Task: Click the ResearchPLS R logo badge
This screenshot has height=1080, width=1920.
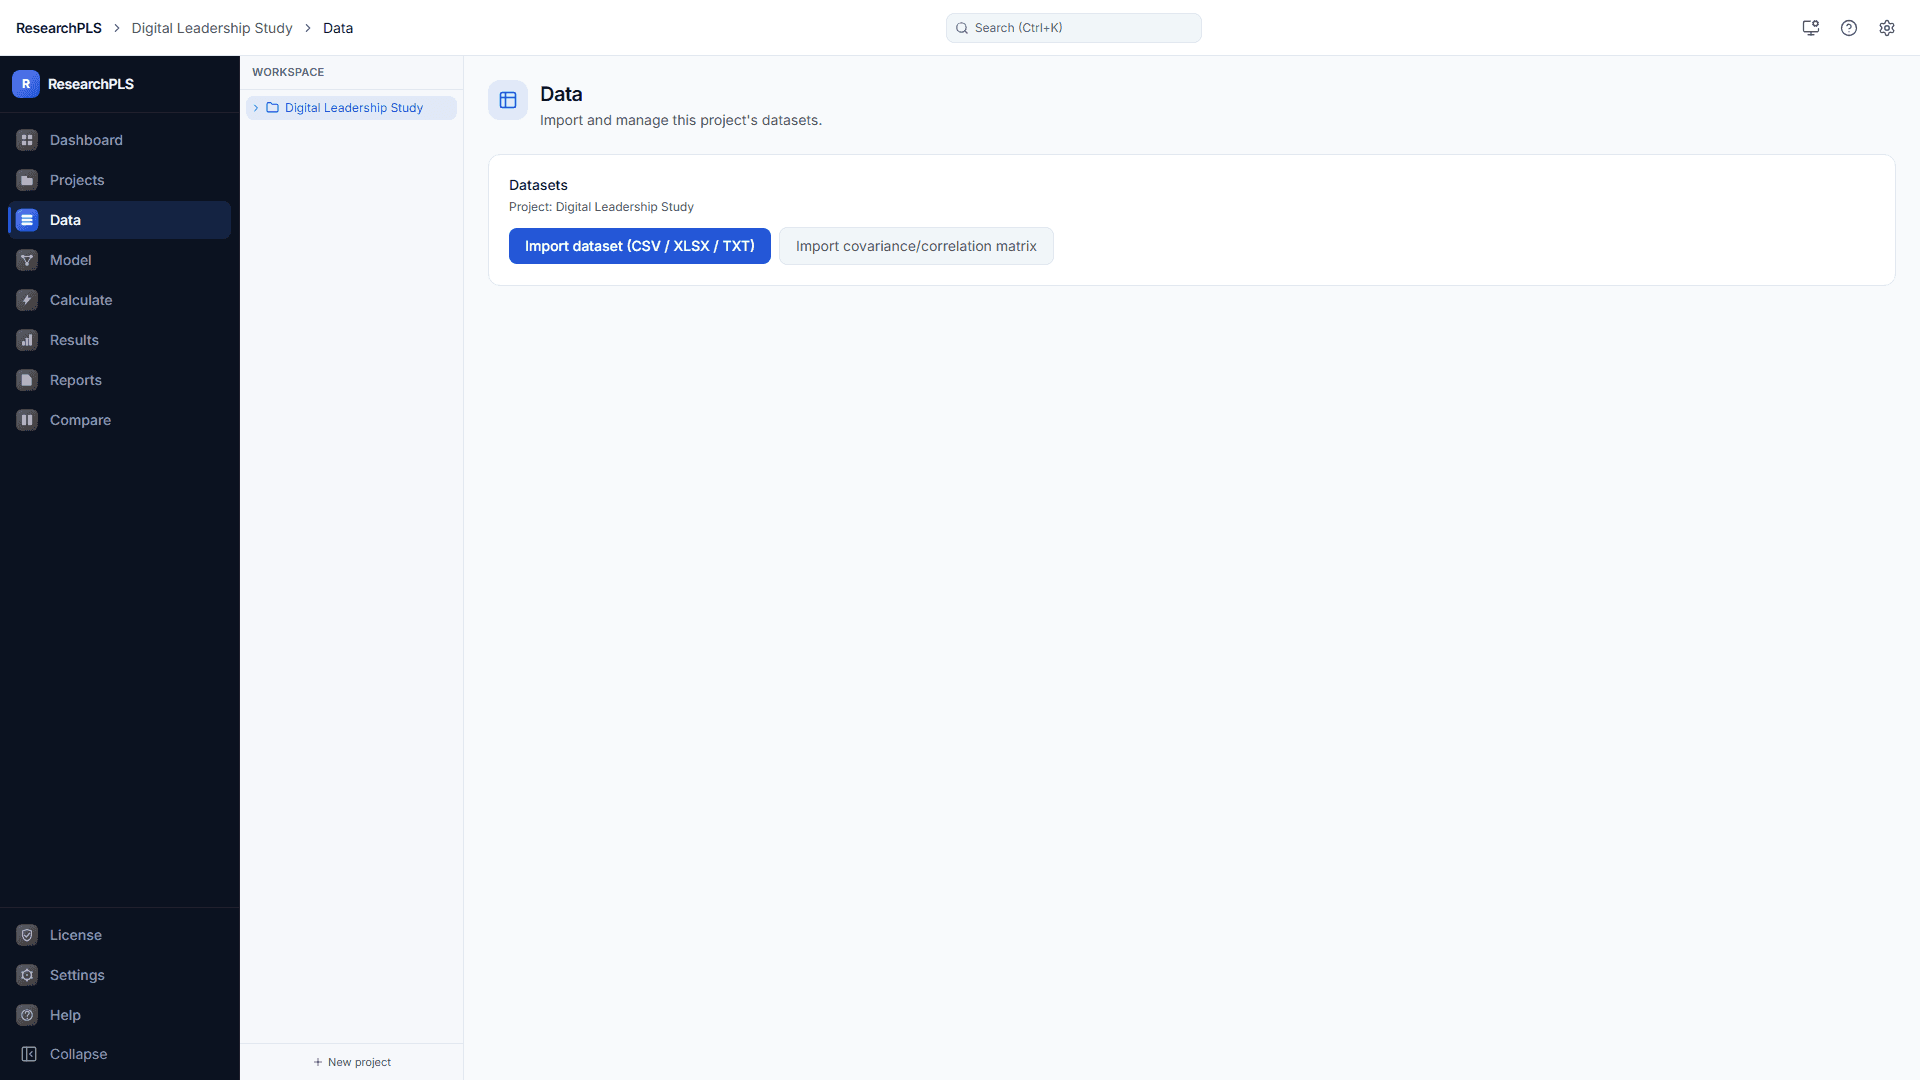Action: [26, 84]
